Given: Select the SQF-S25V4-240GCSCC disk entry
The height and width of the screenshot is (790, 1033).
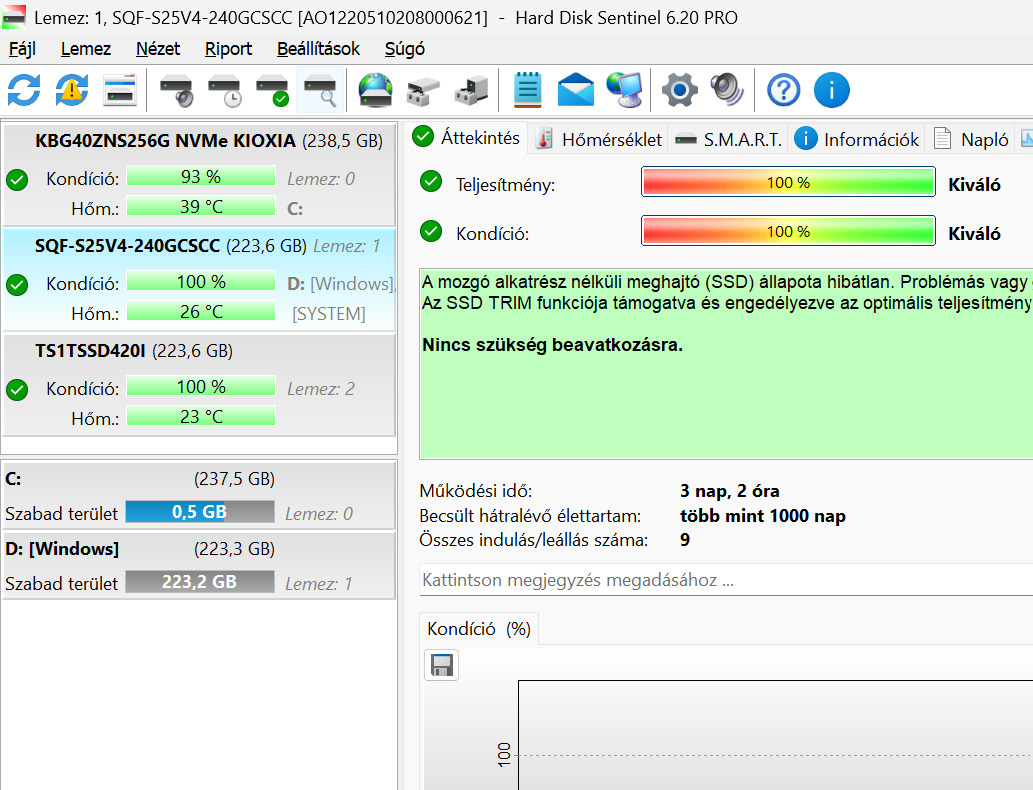Looking at the screenshot, I should 199,279.
